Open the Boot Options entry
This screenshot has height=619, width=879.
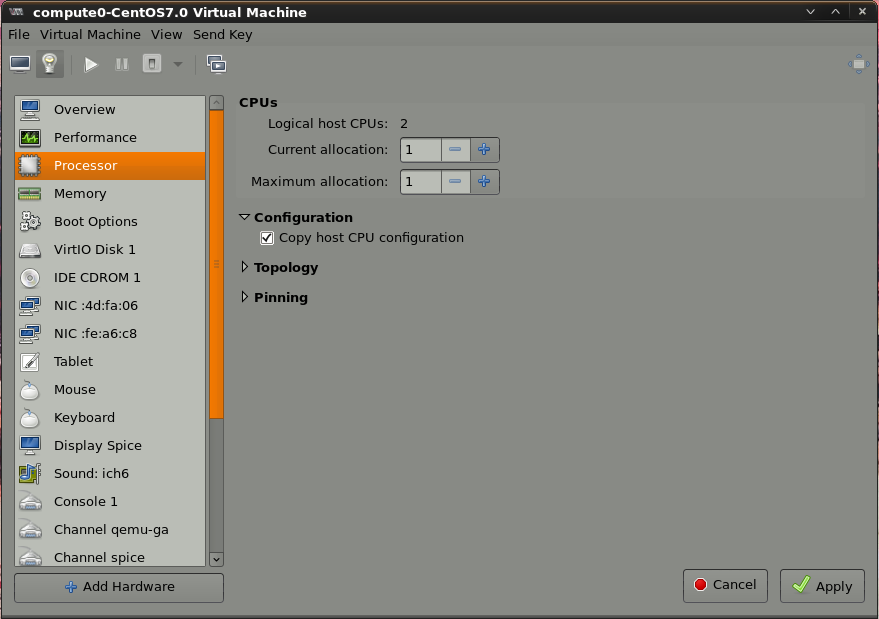[95, 221]
